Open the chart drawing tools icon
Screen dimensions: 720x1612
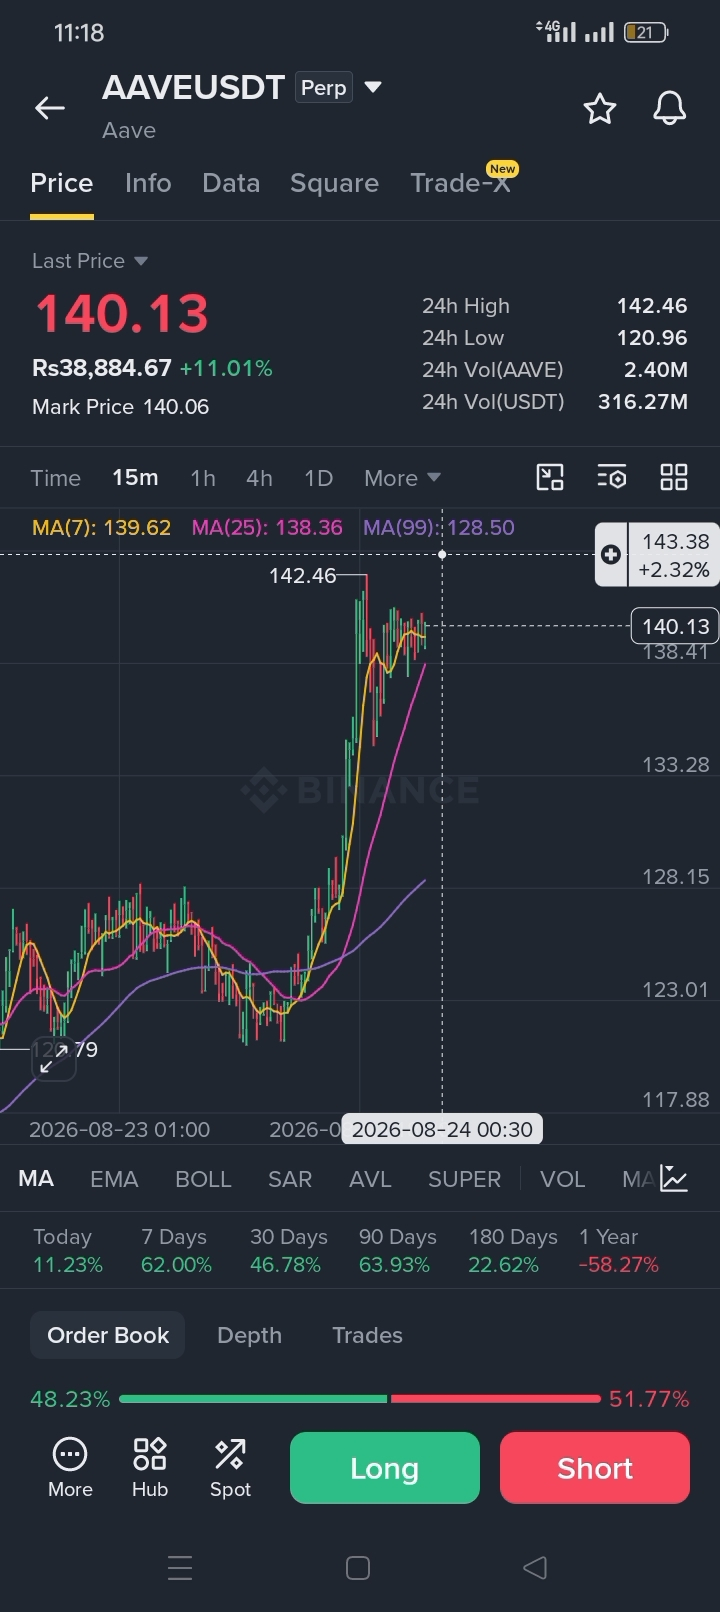point(550,477)
